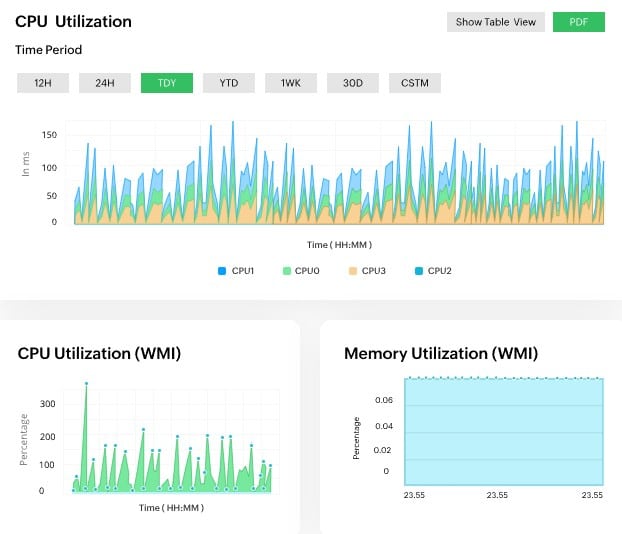Select the 12H time period

pos(43,83)
